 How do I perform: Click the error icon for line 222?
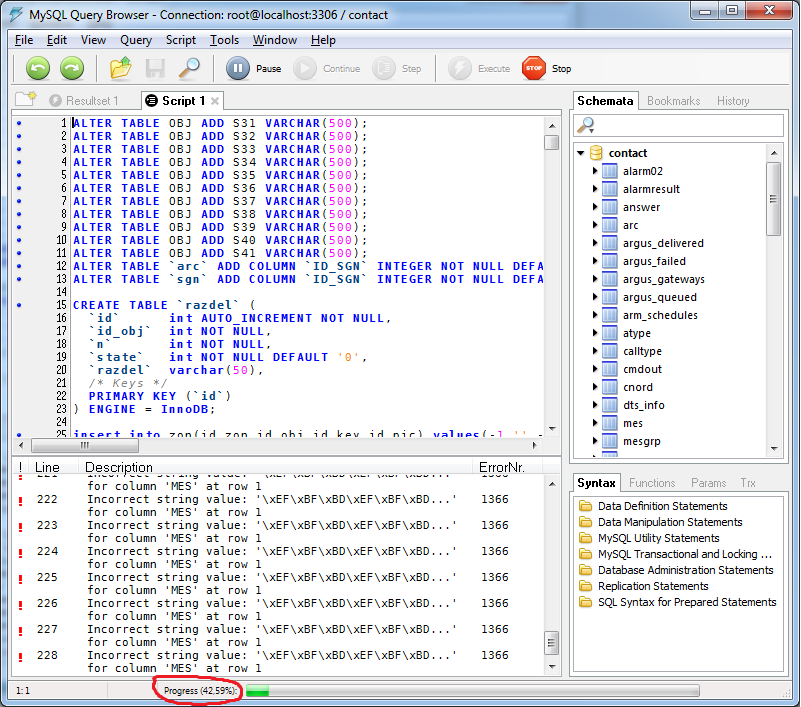coord(20,501)
